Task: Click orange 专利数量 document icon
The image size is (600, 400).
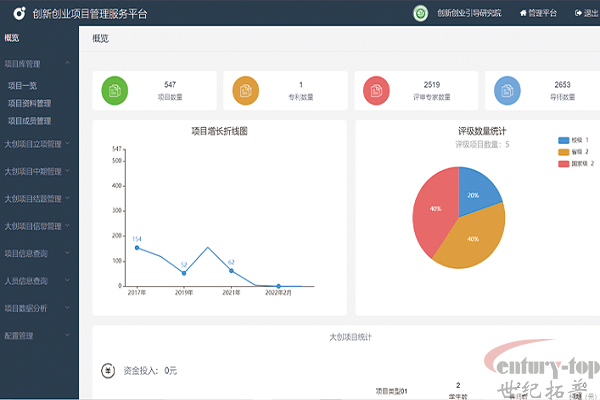Action: (246, 91)
